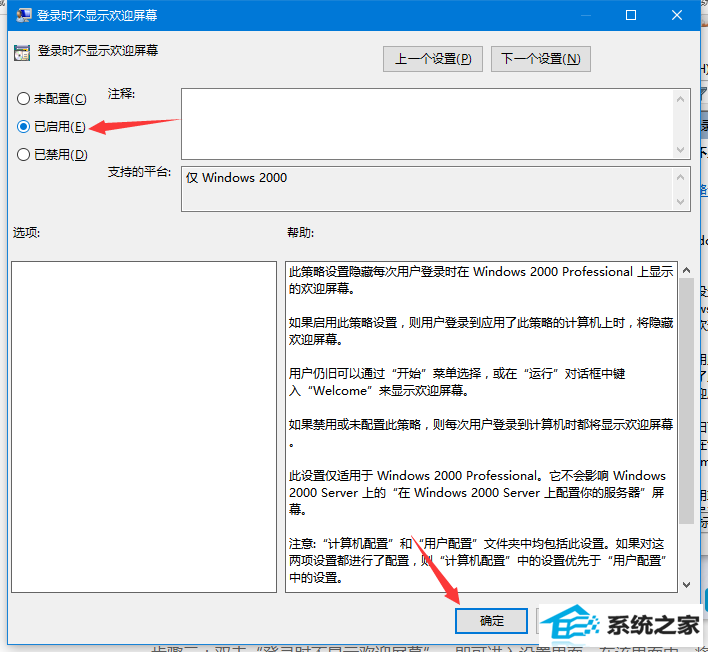Image resolution: width=708 pixels, height=652 pixels.
Task: Click the help panel scrollbar thumb
Action: (x=686, y=401)
